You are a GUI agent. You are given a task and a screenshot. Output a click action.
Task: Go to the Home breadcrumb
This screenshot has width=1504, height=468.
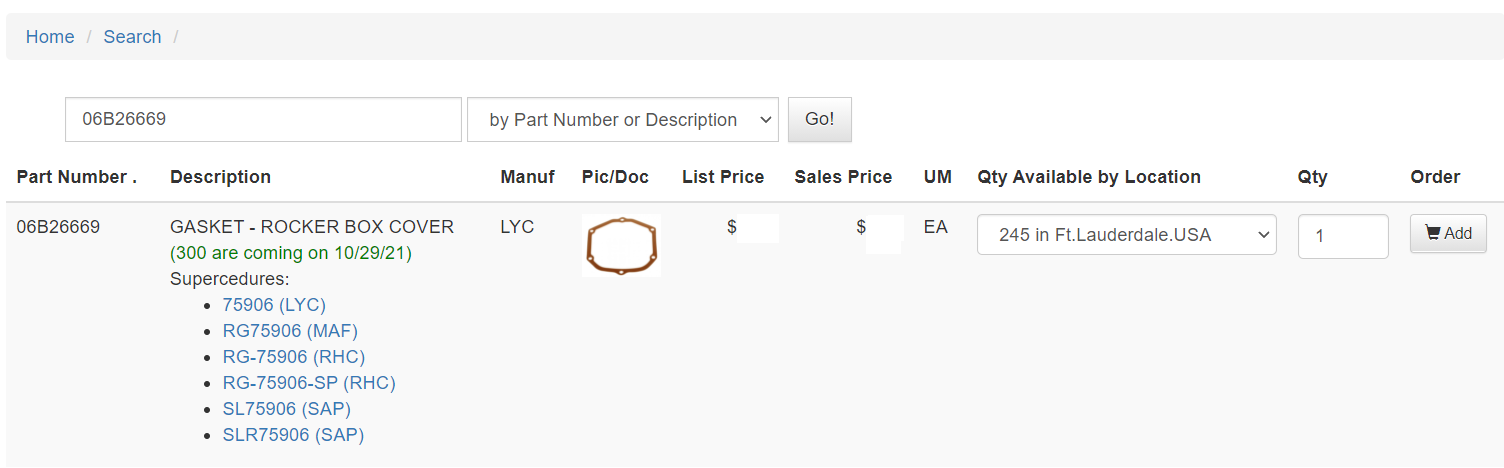click(50, 37)
